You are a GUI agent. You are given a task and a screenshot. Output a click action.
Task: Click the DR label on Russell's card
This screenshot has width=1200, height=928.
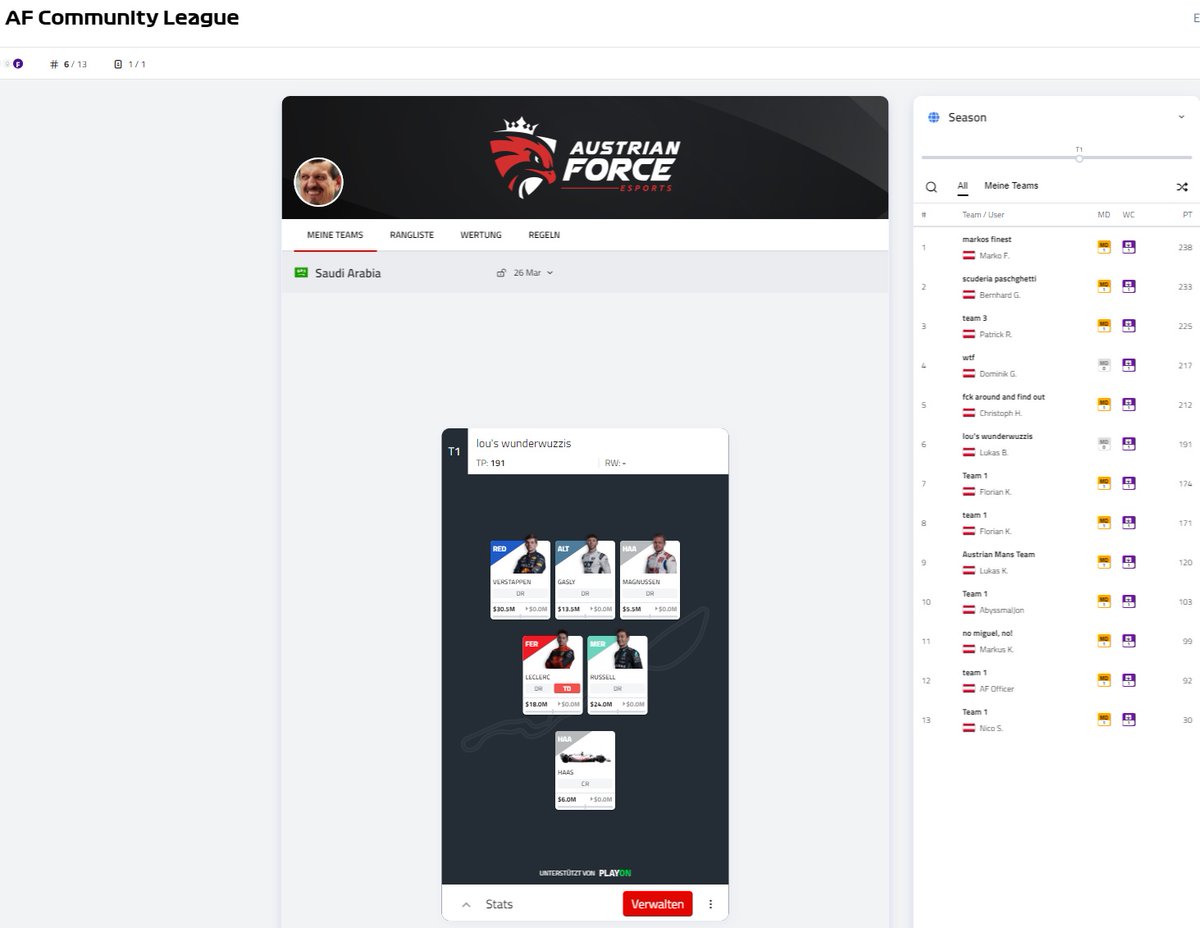pyautogui.click(x=617, y=688)
